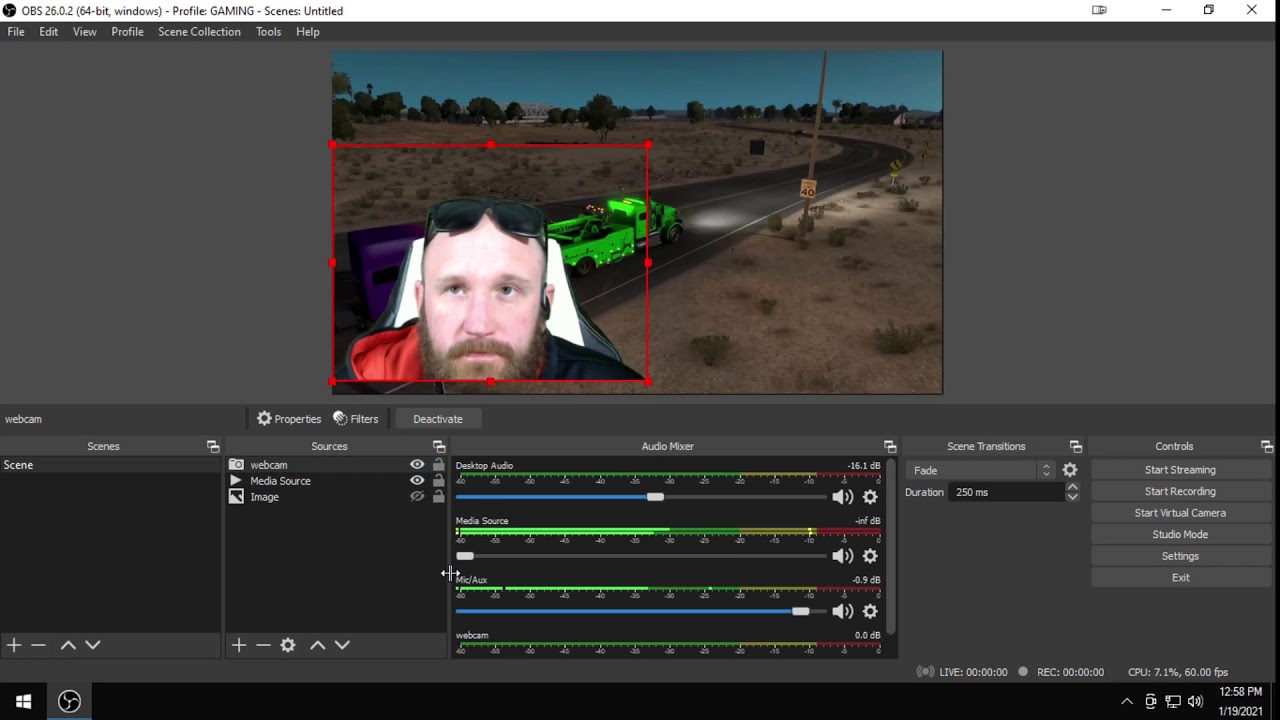
Task: Select the Media Source row
Action: tap(336, 481)
